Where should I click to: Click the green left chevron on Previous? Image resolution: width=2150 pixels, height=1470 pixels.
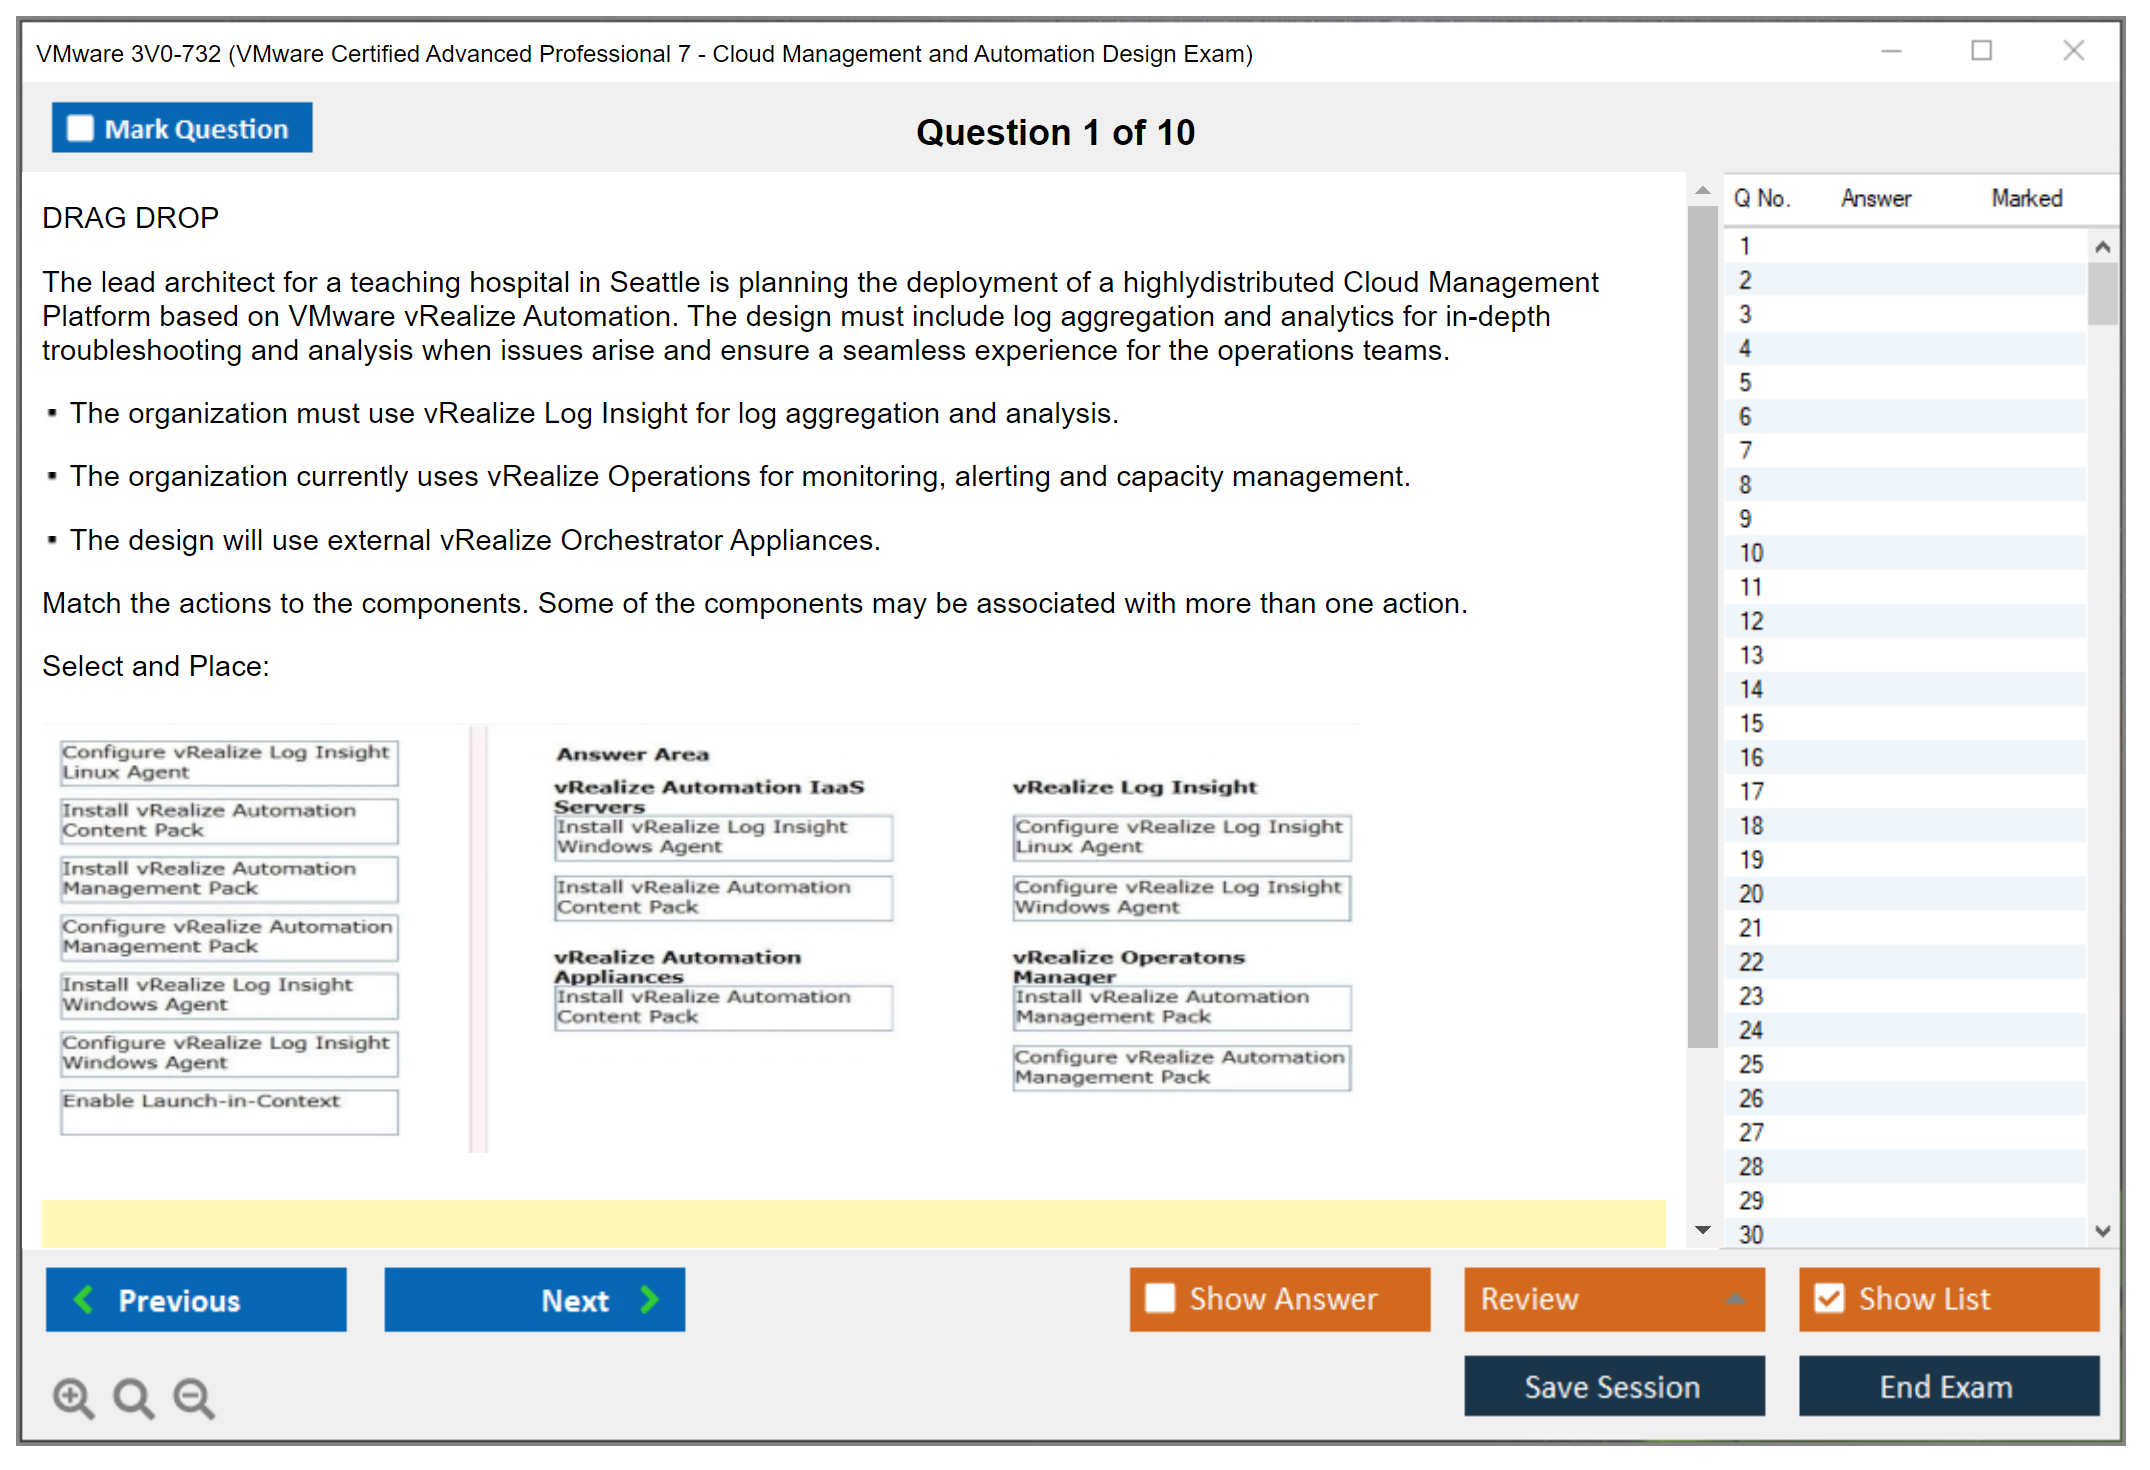point(84,1300)
